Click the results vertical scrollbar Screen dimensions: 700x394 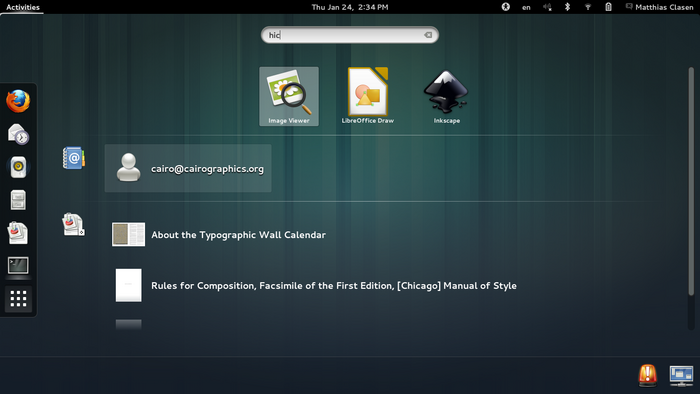[x=691, y=181]
